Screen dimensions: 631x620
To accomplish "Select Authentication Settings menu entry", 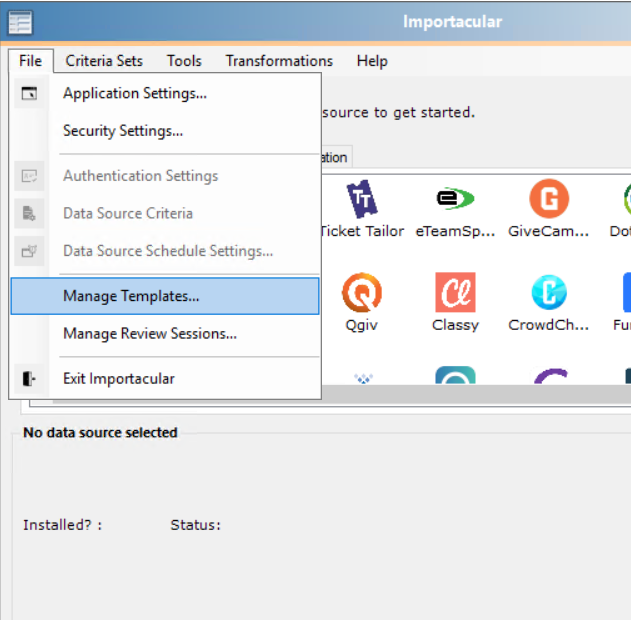I will coord(165,176).
